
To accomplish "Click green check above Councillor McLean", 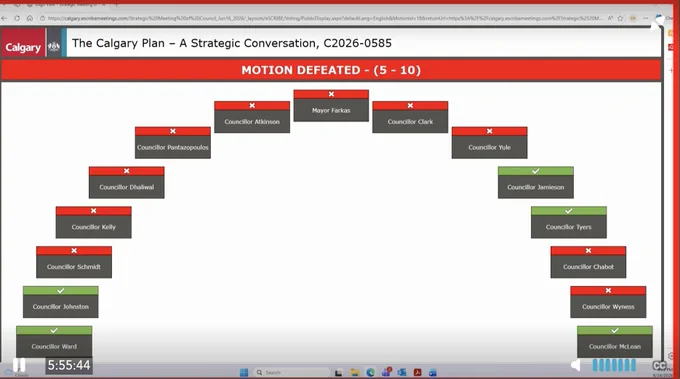I will pyautogui.click(x=615, y=330).
